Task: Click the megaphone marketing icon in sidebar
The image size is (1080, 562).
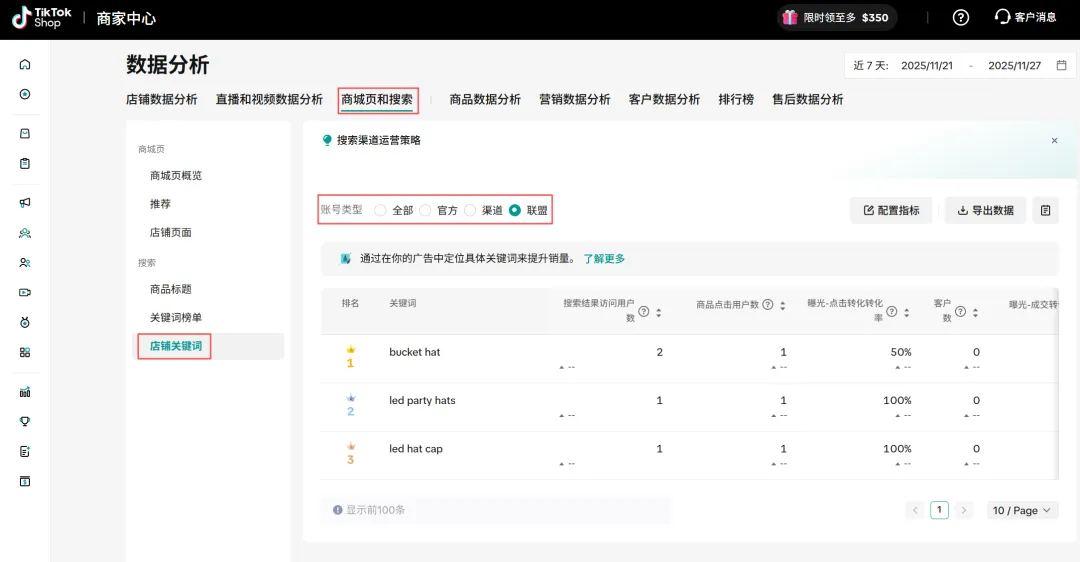Action: tap(25, 203)
